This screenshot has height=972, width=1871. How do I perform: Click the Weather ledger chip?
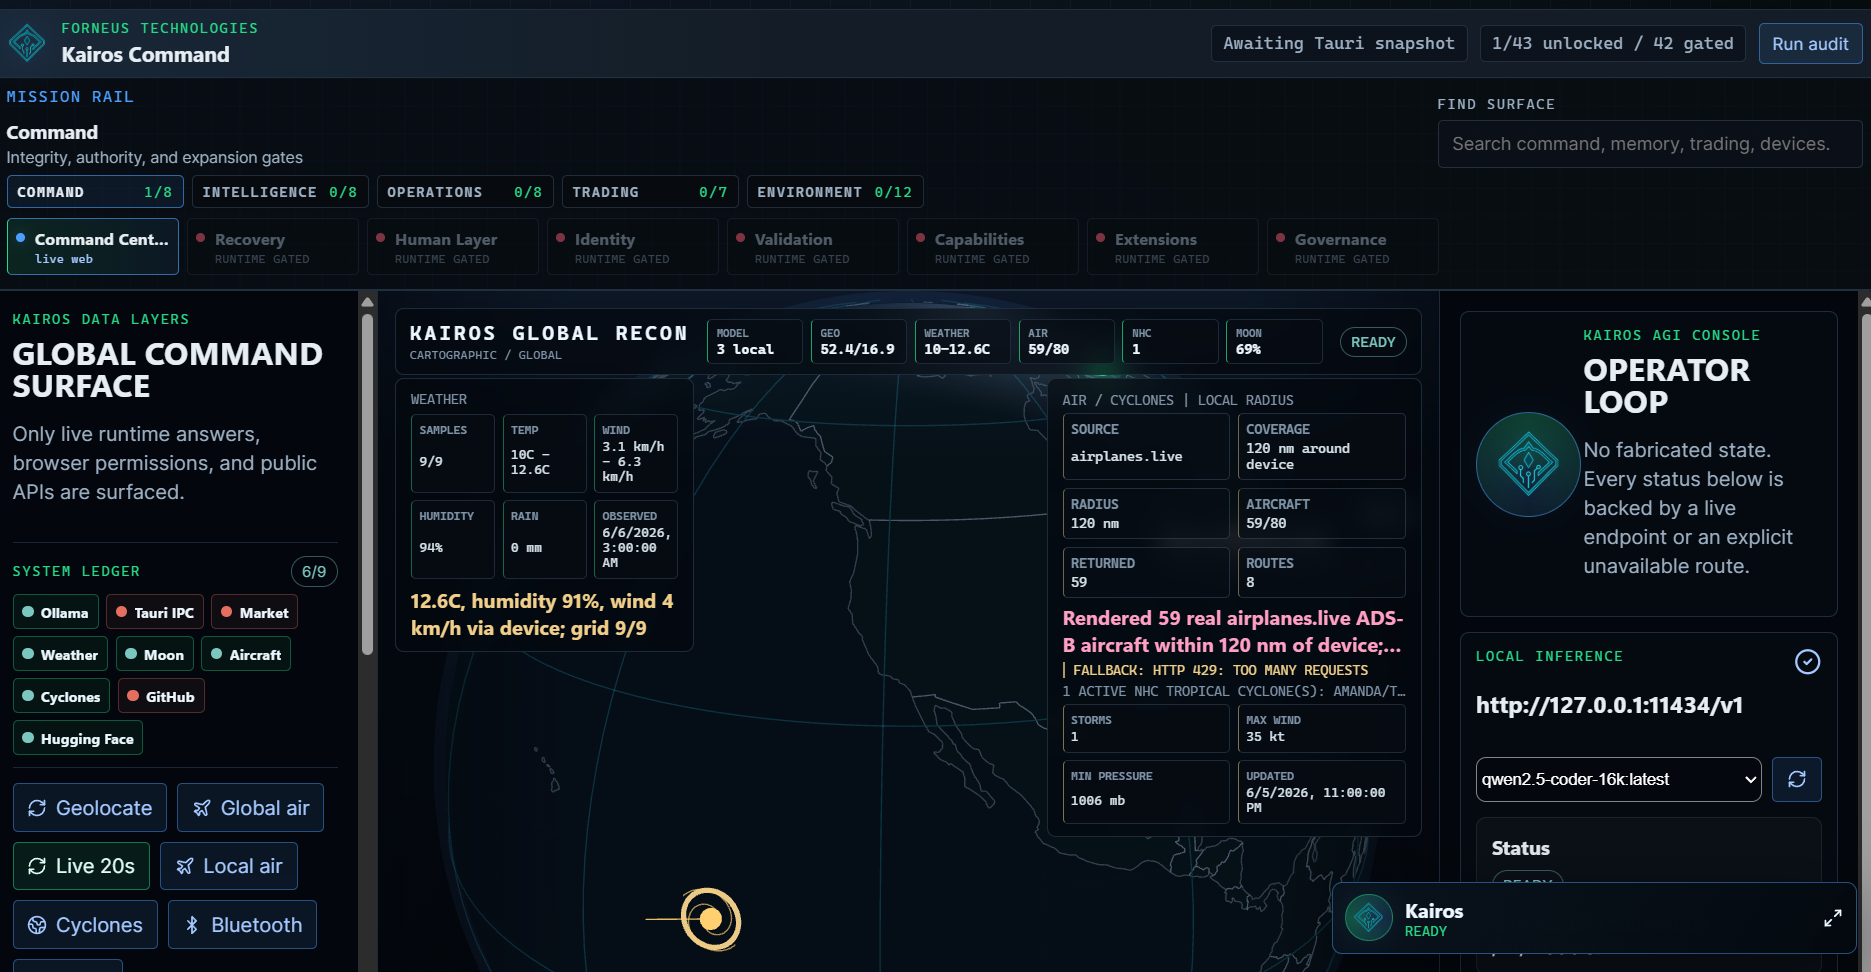click(60, 655)
